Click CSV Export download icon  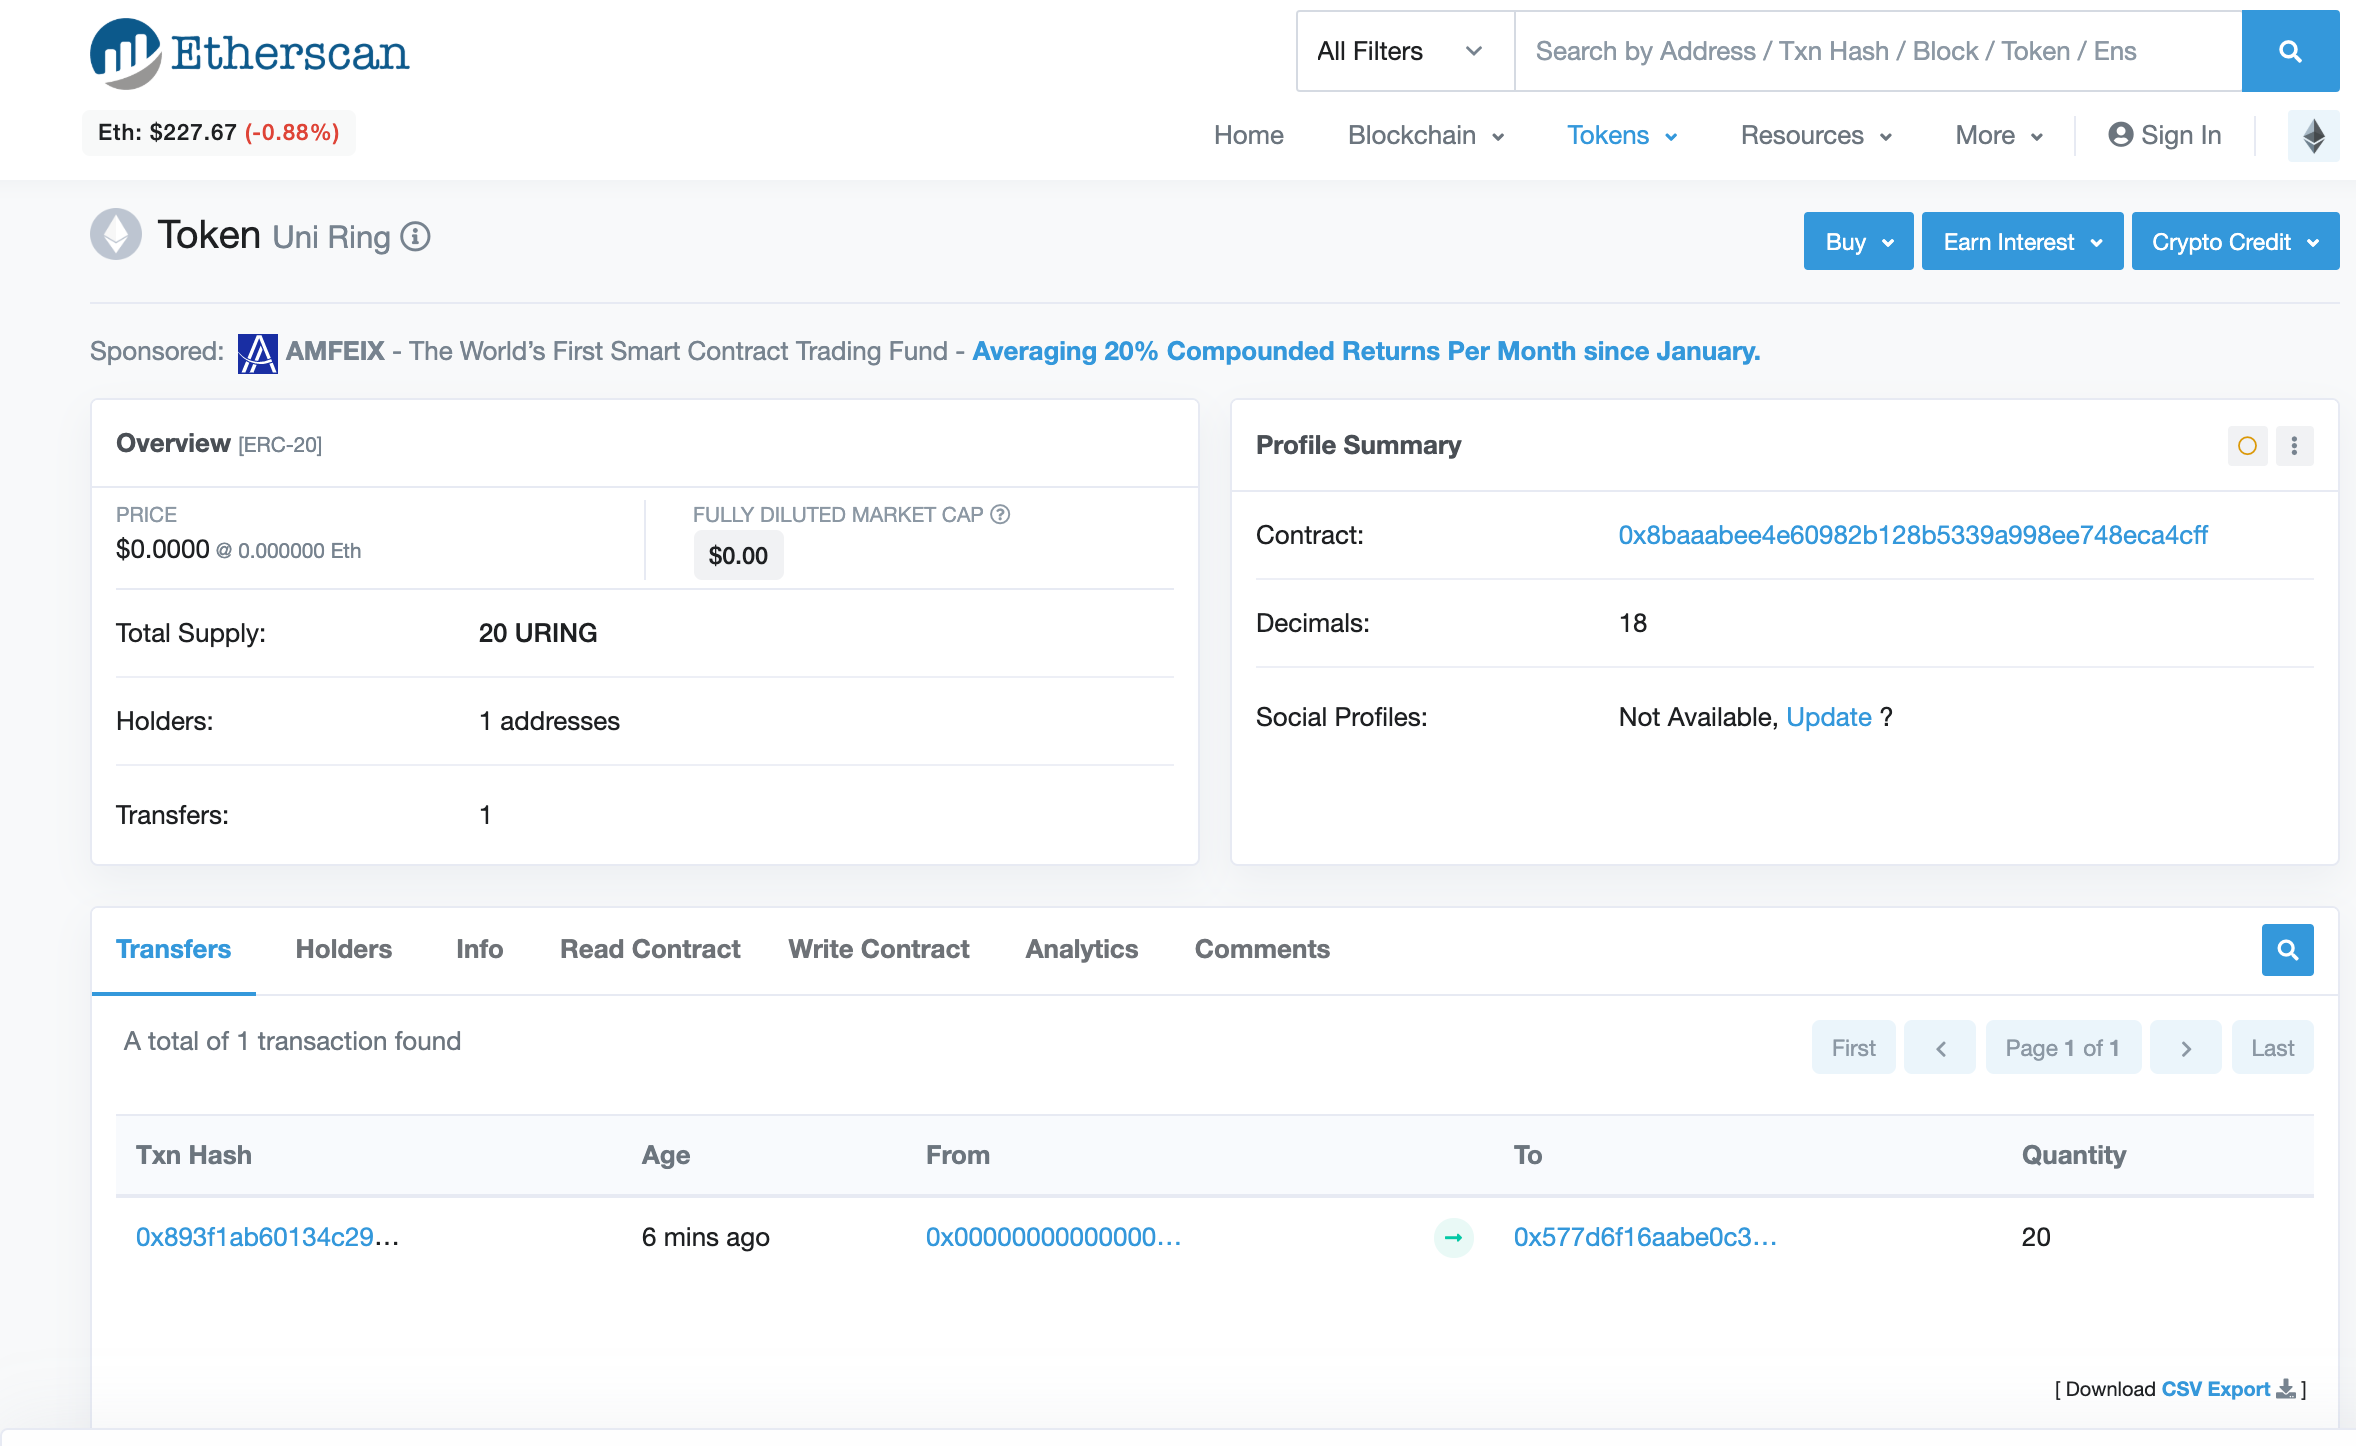(2286, 1389)
